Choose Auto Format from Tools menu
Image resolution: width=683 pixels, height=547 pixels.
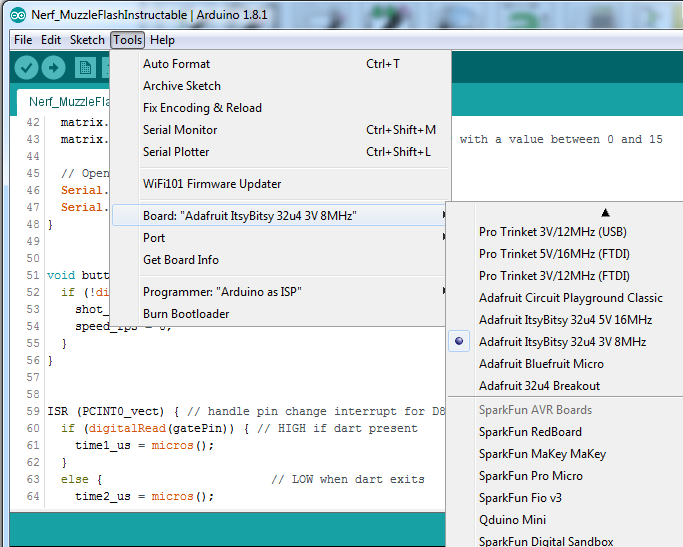click(281, 64)
